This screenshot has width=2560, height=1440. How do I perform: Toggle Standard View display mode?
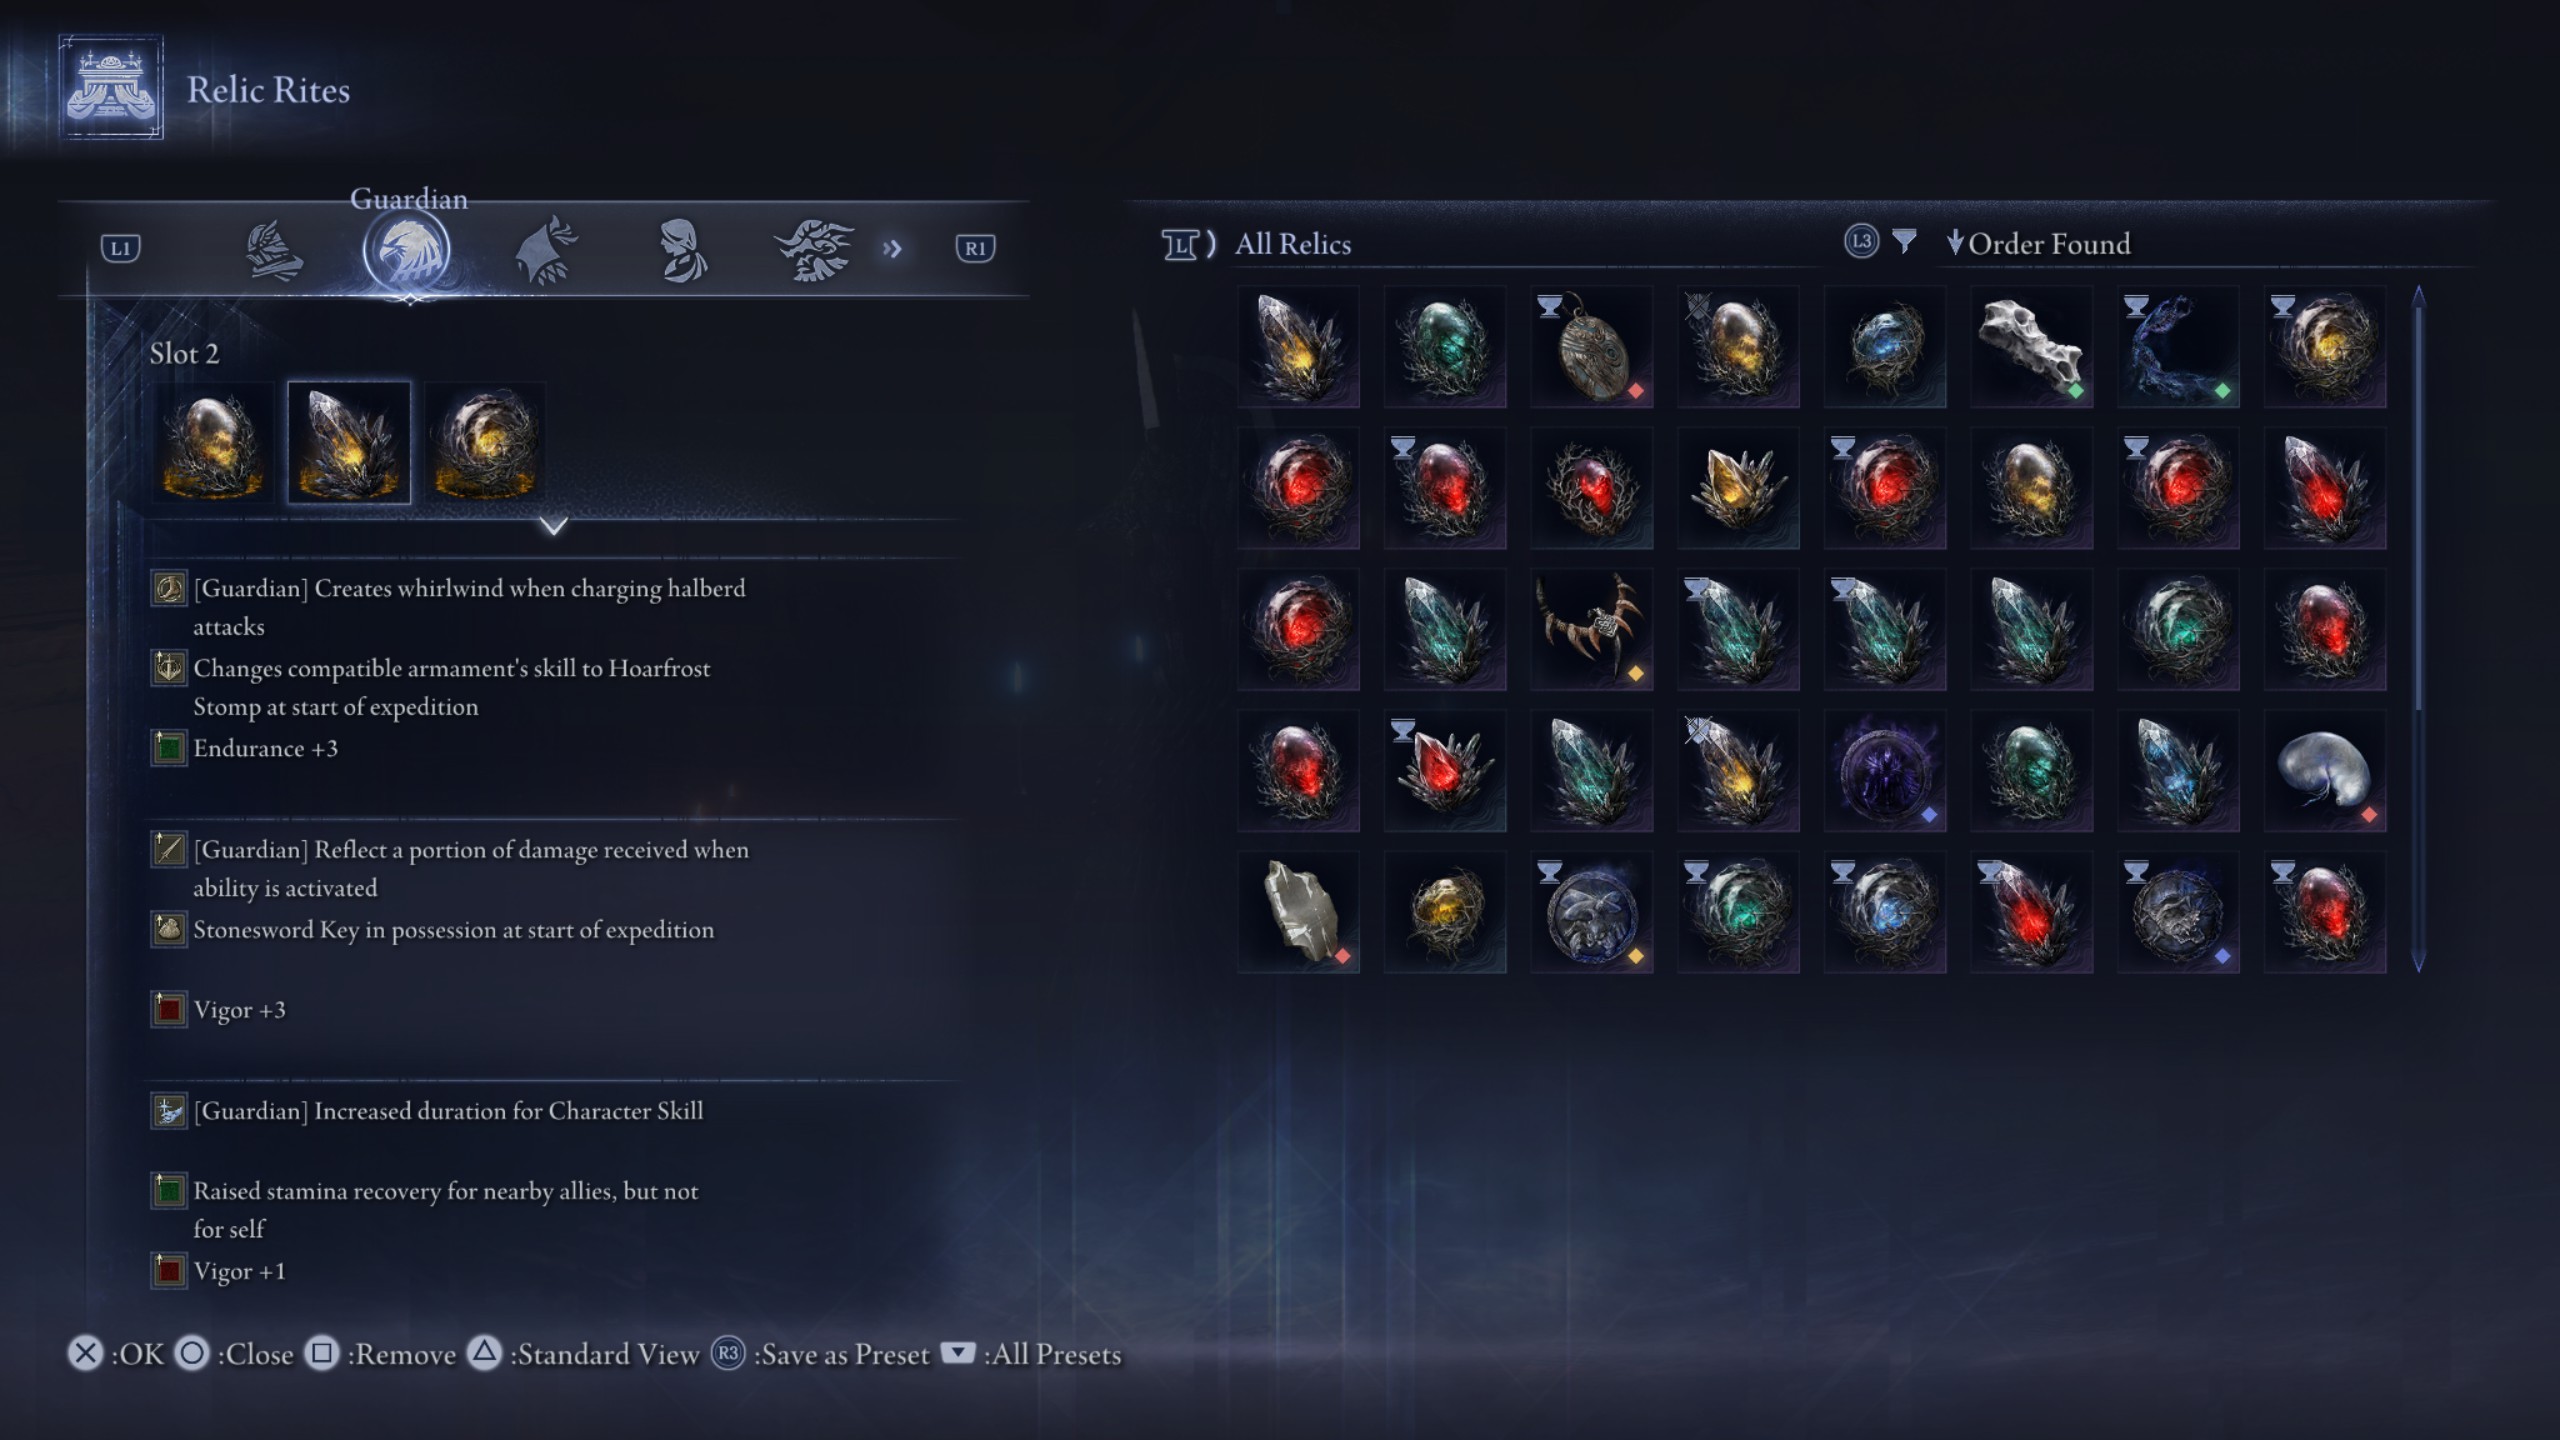point(584,1354)
